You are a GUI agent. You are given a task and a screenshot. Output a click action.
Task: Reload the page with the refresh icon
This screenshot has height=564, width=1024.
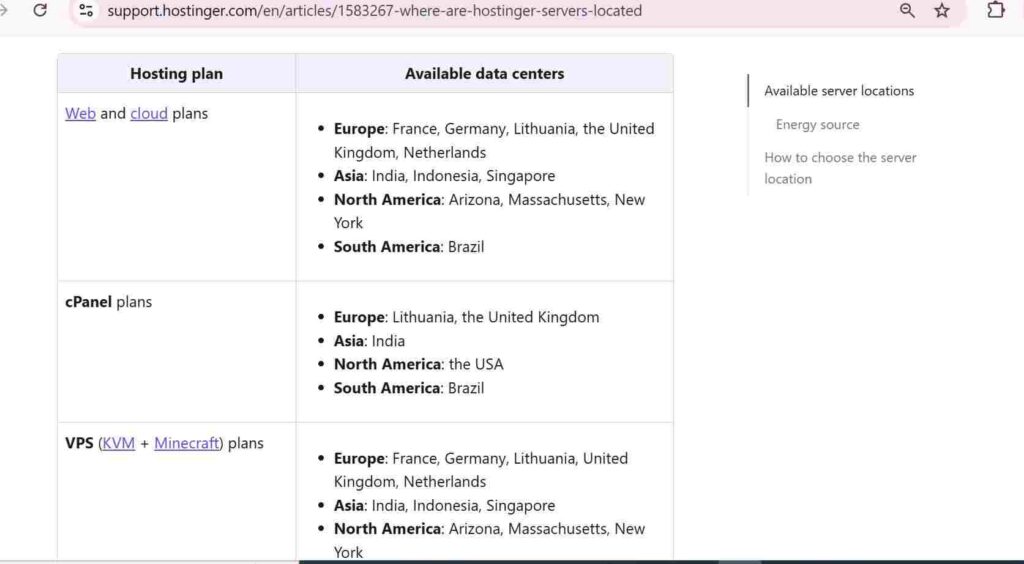tap(40, 10)
